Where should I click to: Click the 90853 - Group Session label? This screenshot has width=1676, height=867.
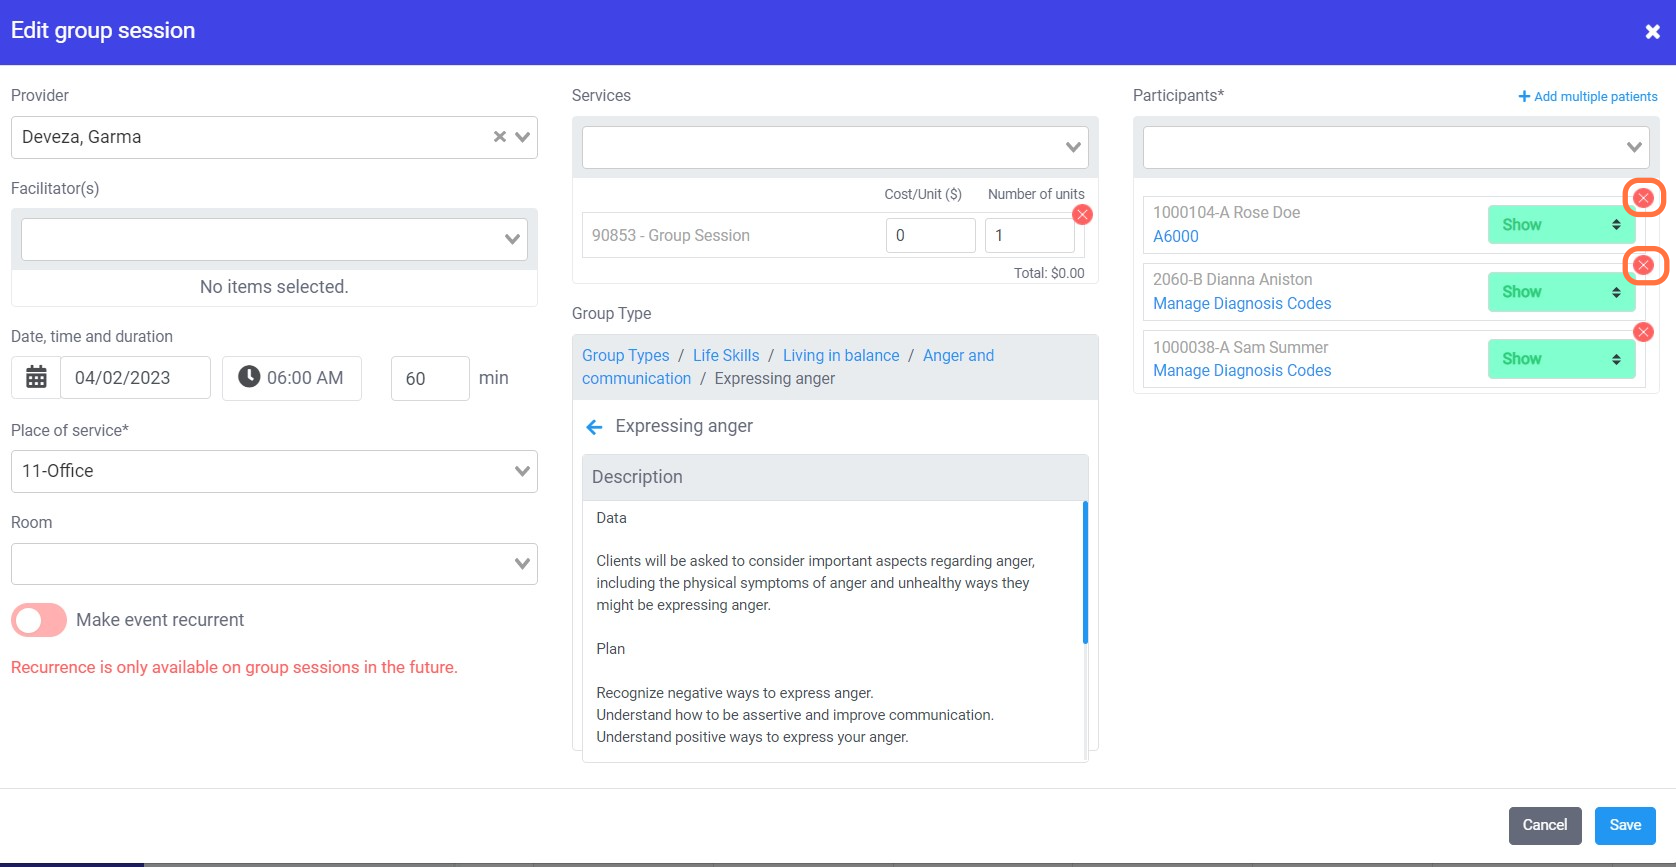[671, 235]
